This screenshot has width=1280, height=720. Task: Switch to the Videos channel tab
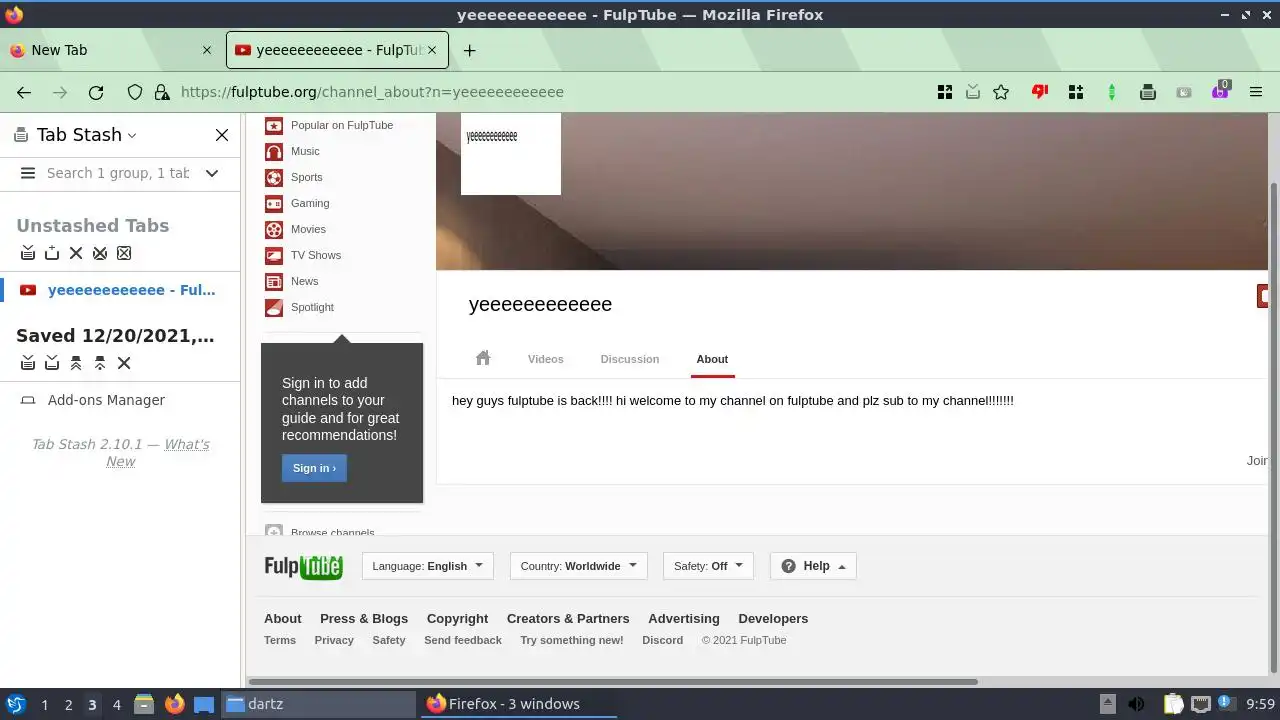[x=546, y=359]
